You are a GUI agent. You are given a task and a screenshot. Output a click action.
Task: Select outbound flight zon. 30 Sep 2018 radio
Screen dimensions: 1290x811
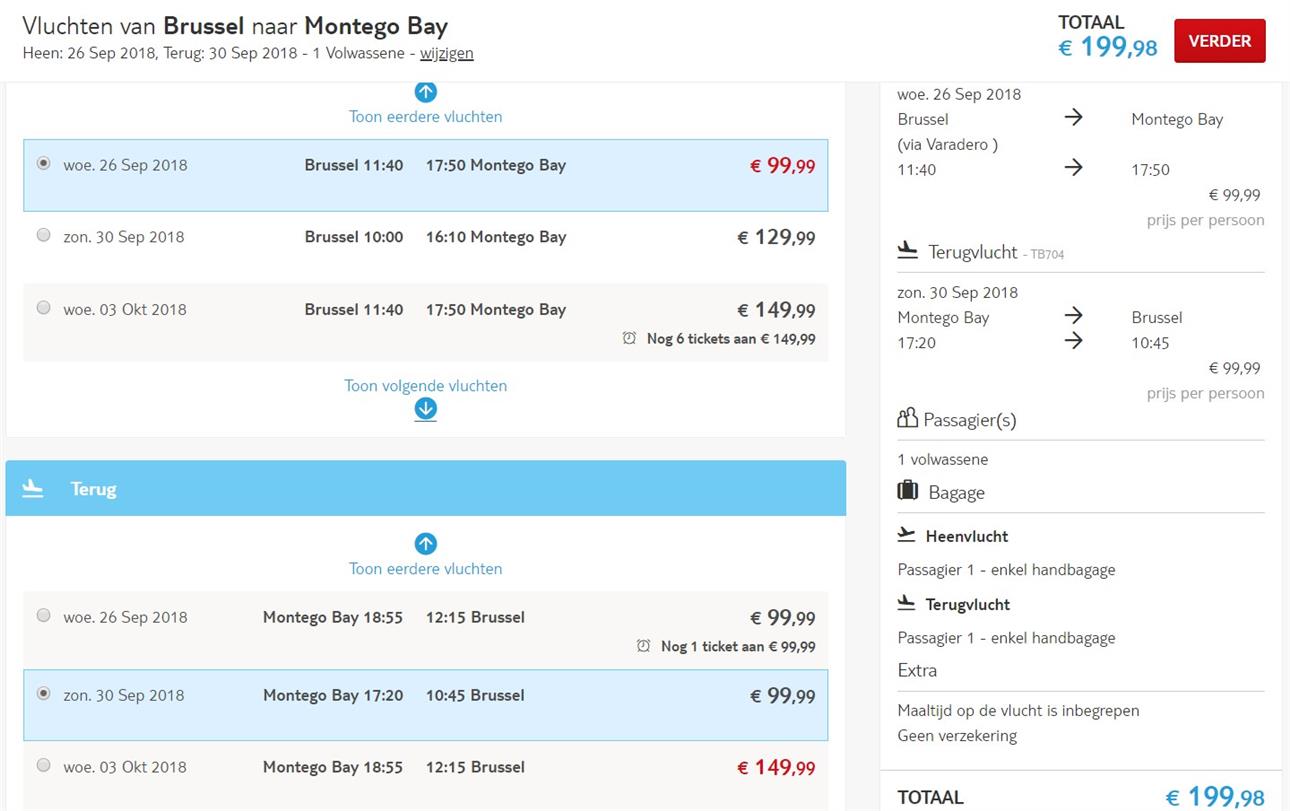coord(43,236)
